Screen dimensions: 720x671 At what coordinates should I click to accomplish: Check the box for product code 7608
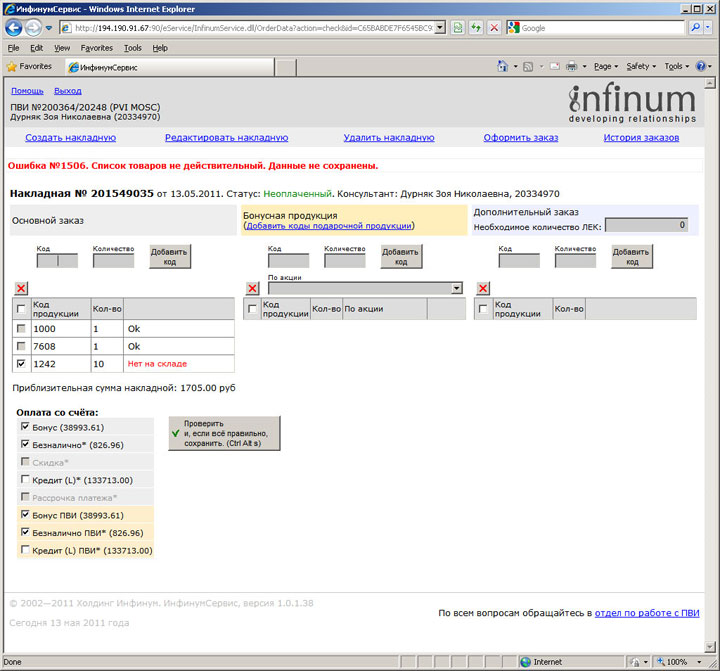(21, 346)
